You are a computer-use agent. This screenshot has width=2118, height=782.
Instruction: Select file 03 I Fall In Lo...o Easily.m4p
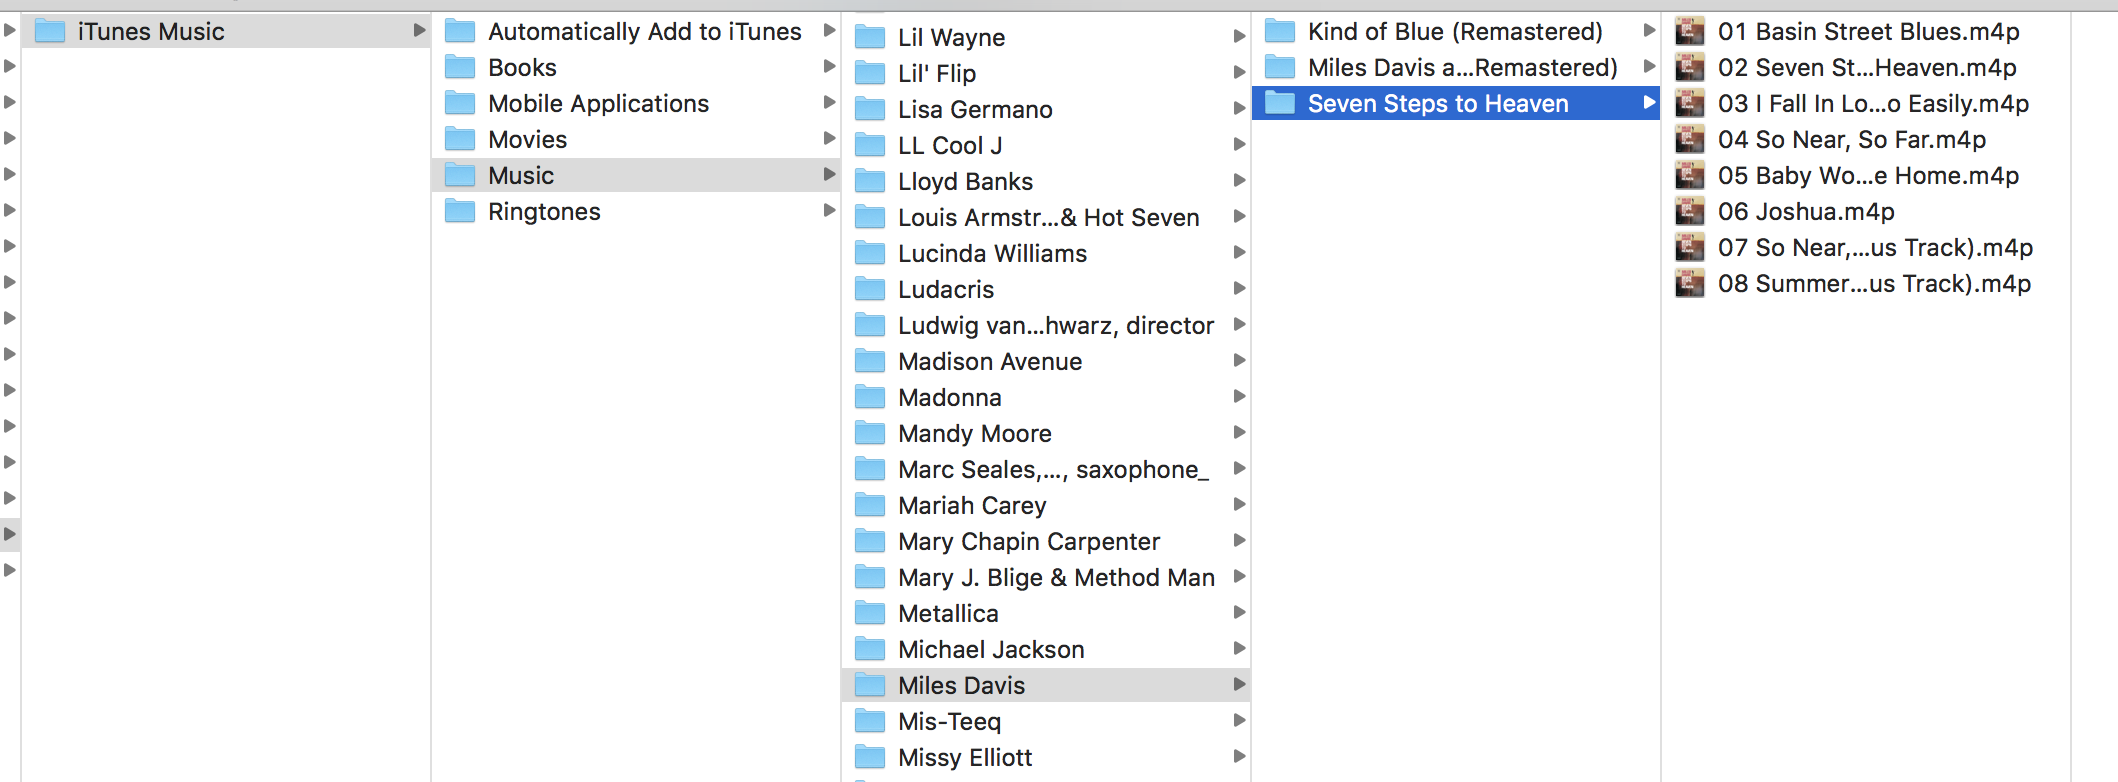(1866, 103)
